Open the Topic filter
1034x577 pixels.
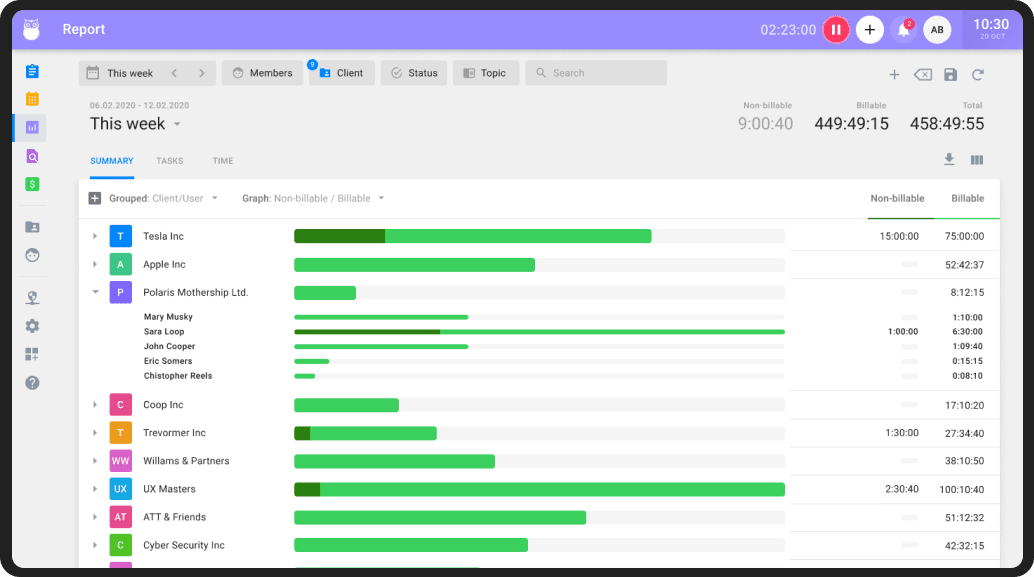pos(486,73)
